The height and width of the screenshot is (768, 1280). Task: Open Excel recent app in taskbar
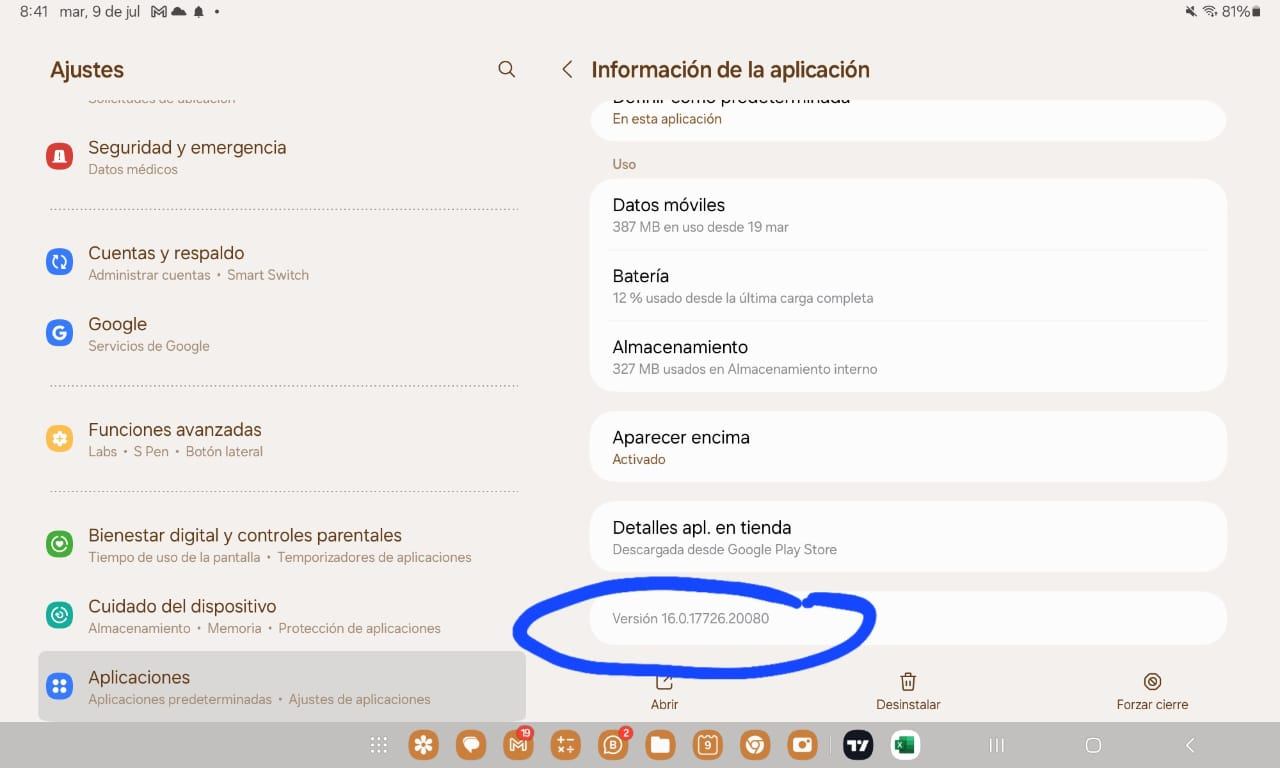click(x=905, y=745)
